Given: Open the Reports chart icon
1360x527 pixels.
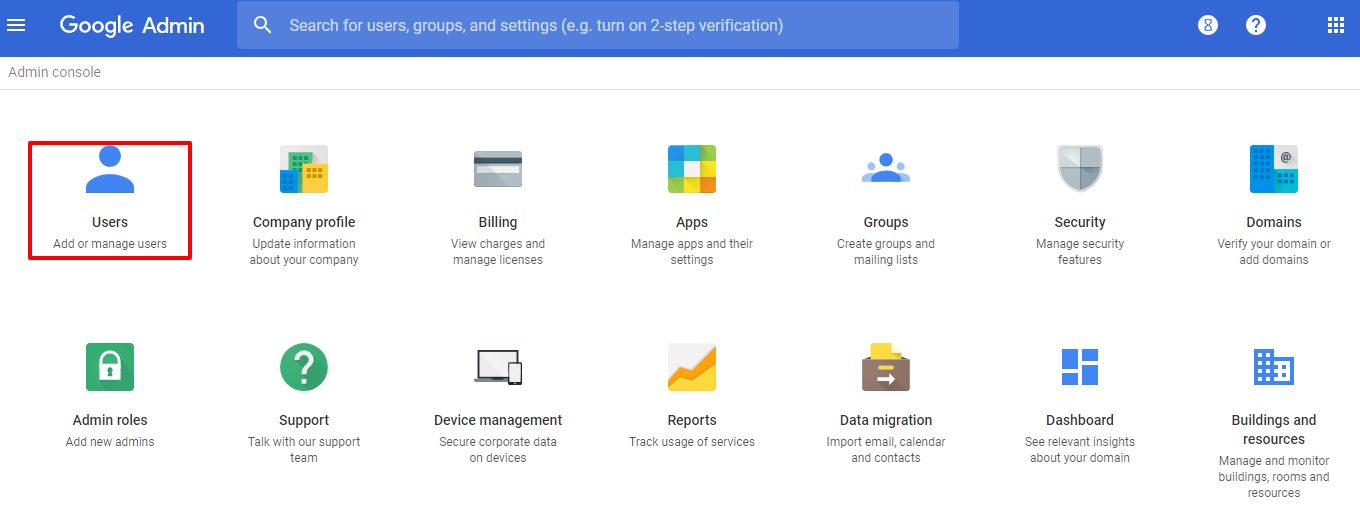Looking at the screenshot, I should 692,367.
